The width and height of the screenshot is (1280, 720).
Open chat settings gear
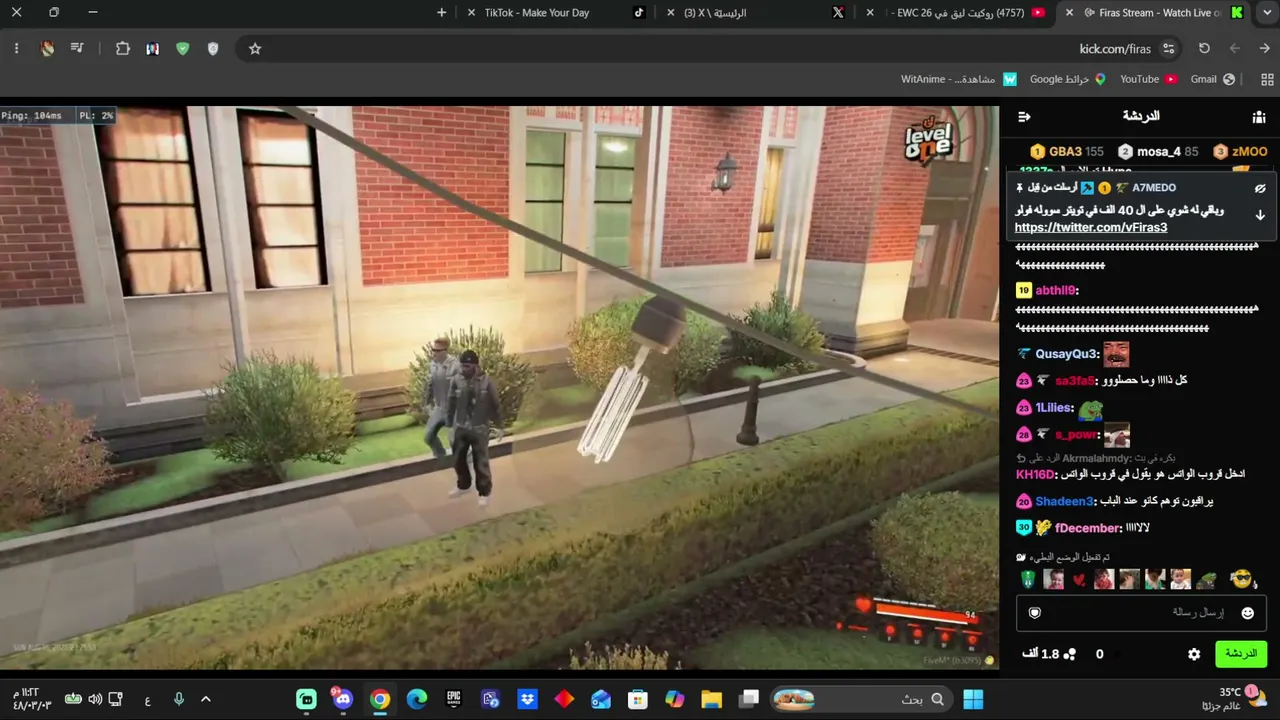(x=1194, y=654)
